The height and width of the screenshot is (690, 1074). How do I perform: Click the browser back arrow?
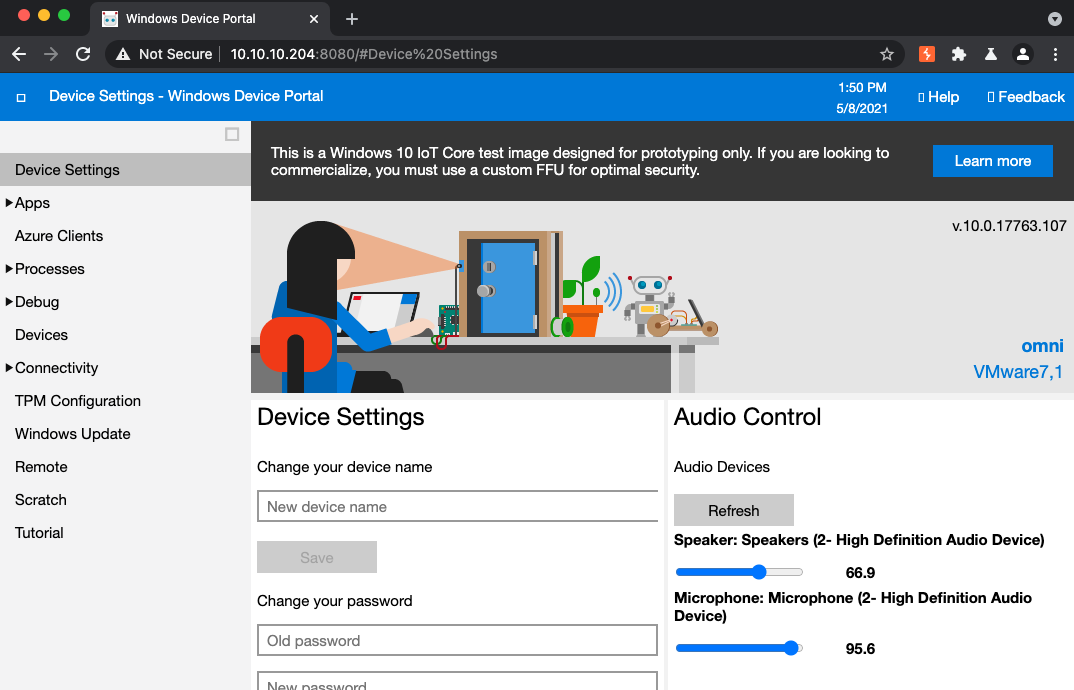pos(18,54)
